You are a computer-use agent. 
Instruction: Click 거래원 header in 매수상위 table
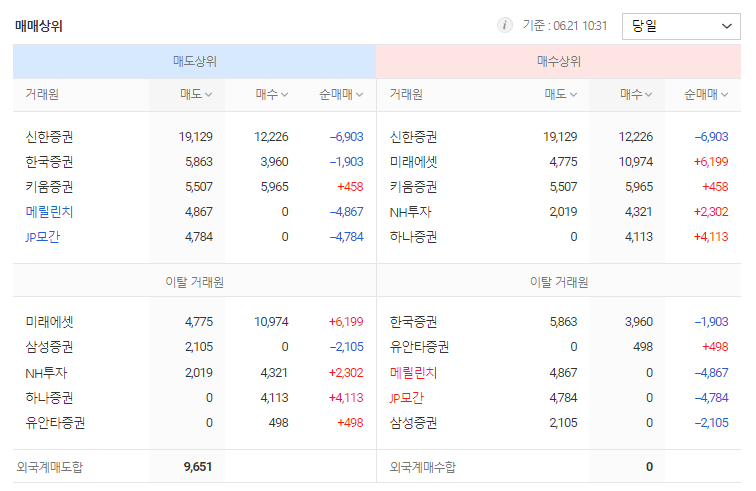(x=406, y=95)
